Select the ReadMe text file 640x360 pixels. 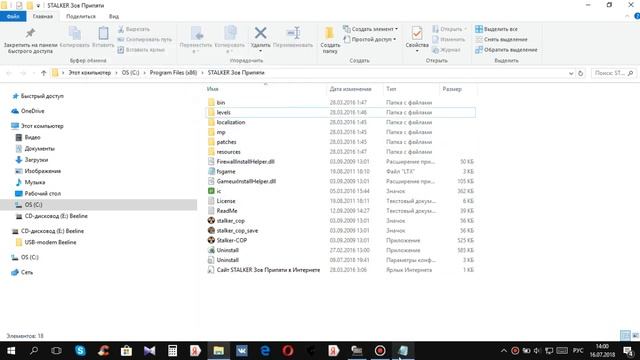click(x=227, y=211)
